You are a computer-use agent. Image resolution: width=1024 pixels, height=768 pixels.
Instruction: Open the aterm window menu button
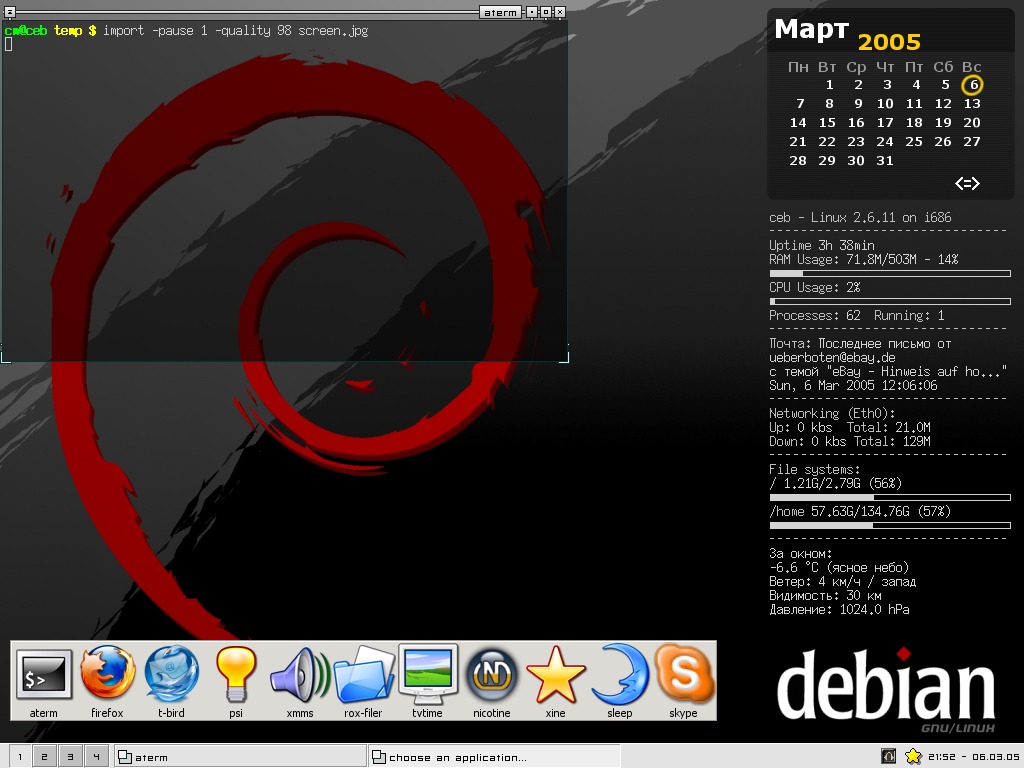coord(10,12)
